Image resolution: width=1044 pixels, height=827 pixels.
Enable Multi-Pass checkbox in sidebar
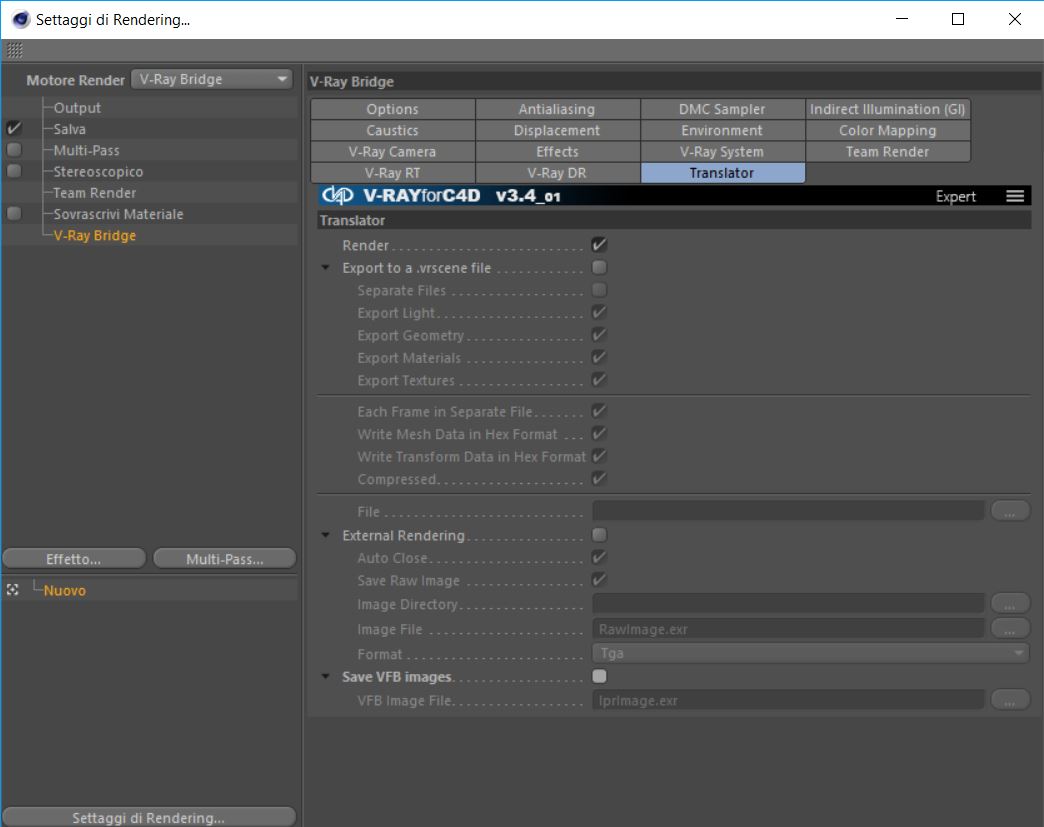pyautogui.click(x=14, y=150)
